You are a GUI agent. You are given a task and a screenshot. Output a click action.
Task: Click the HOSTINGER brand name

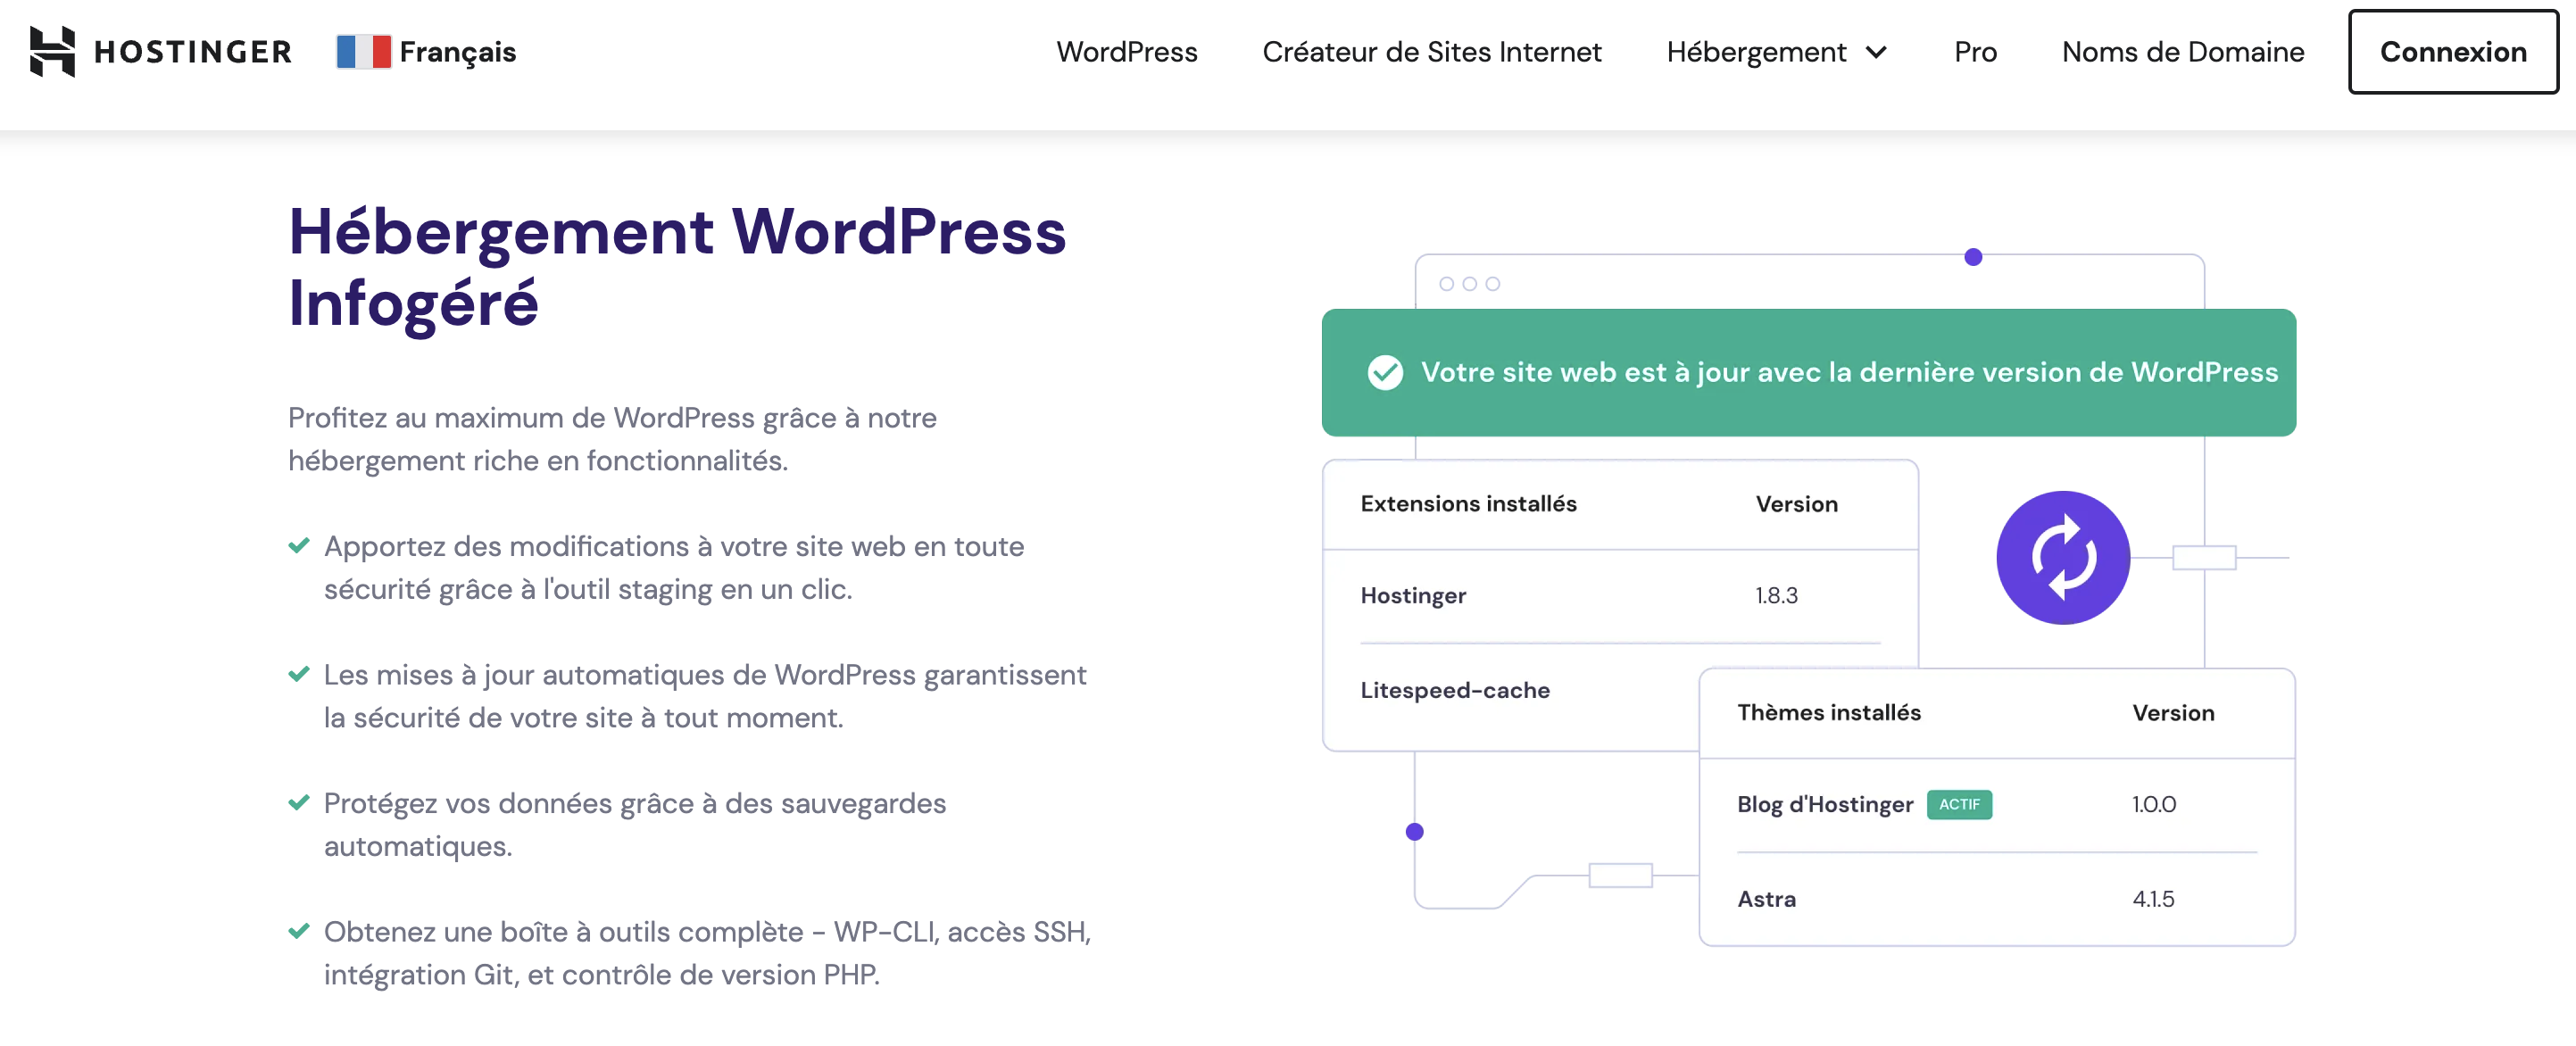coord(193,51)
